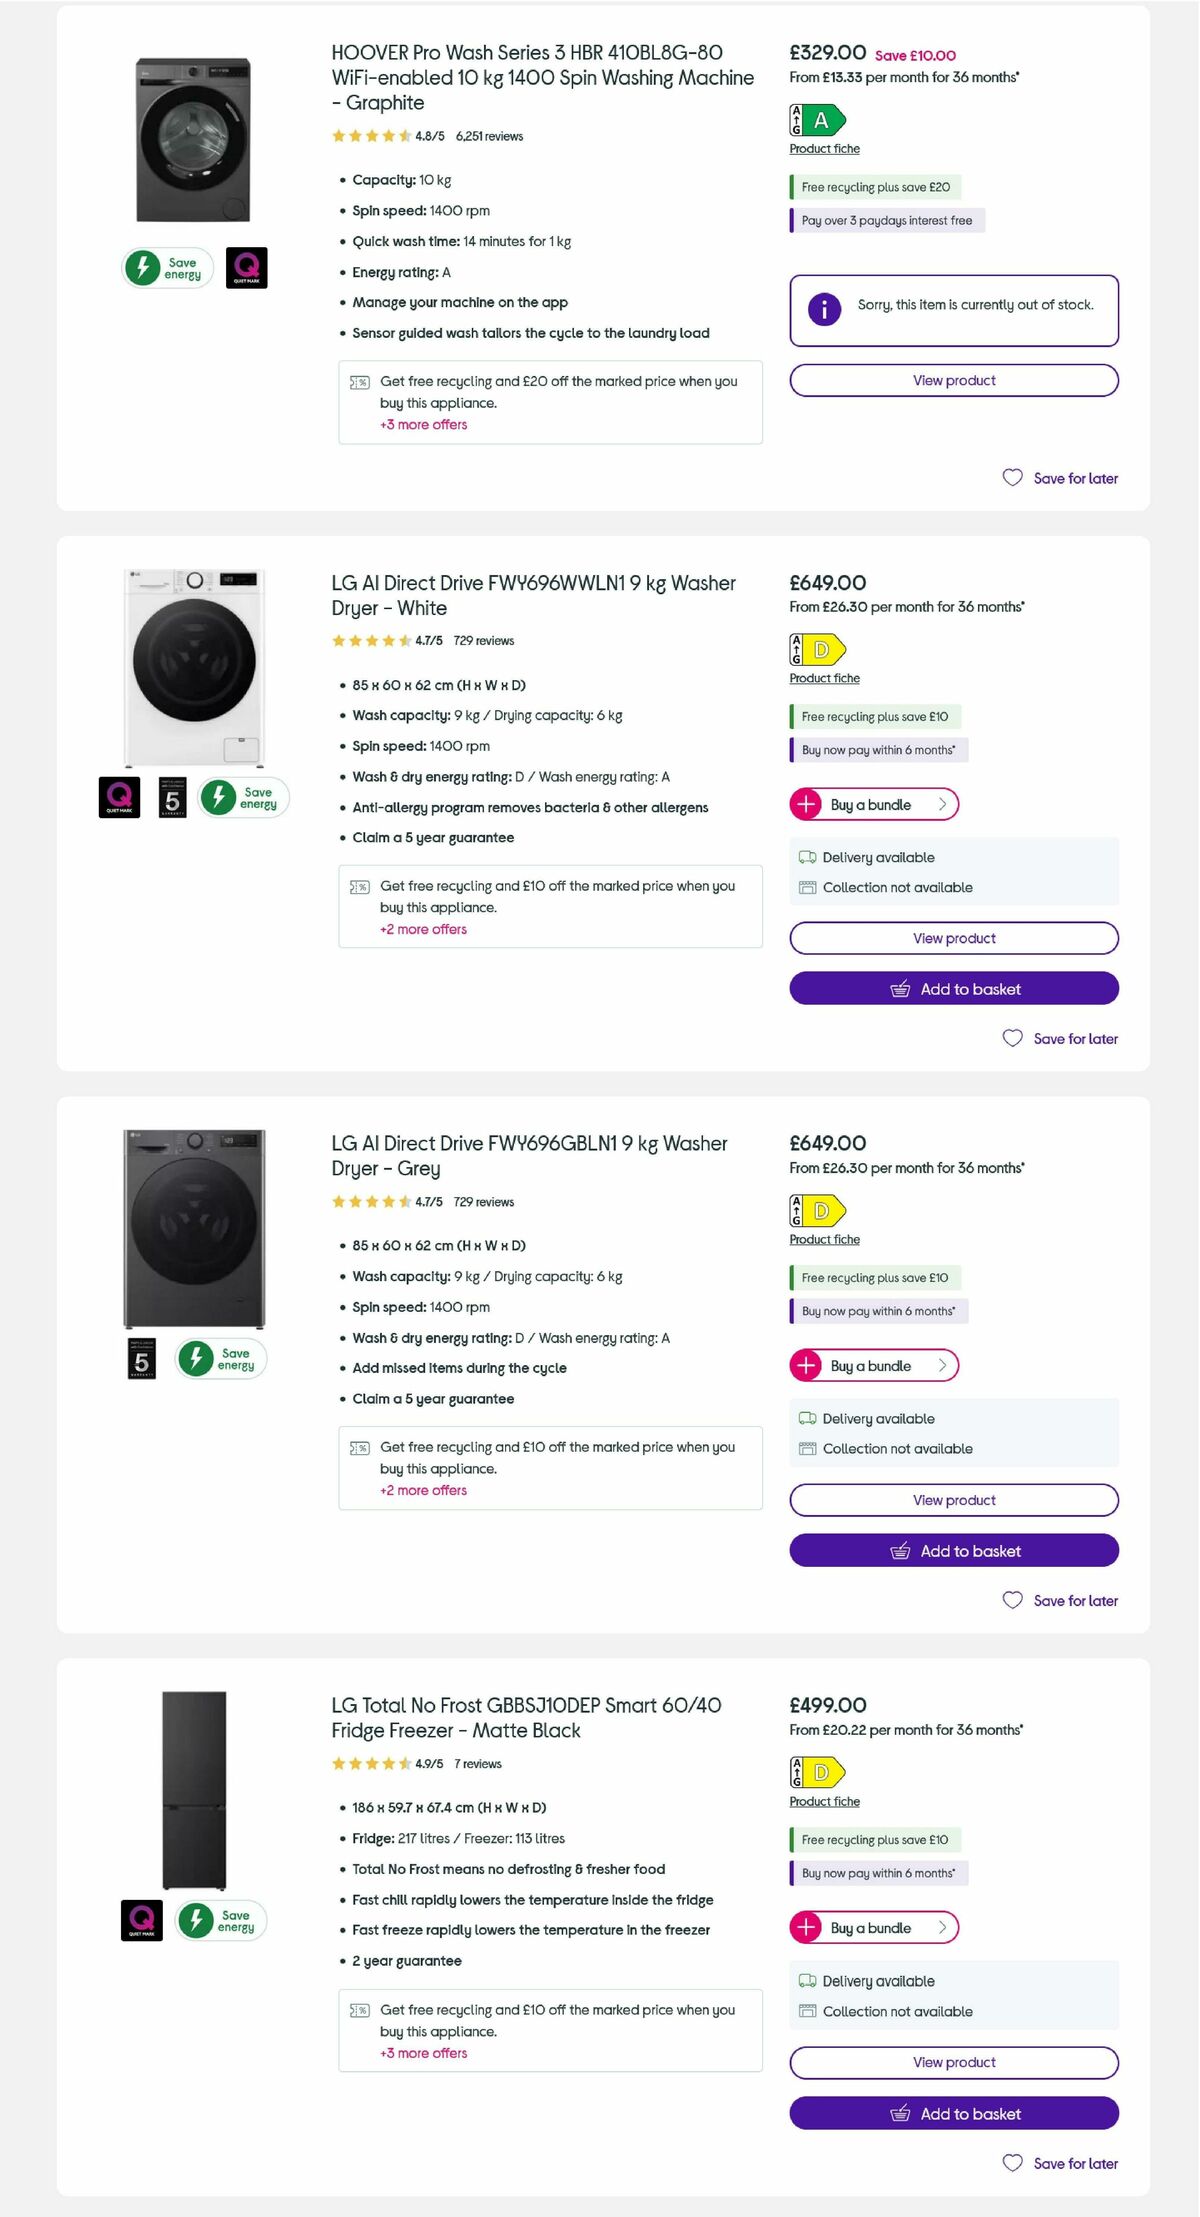Viewport: 1200px width, 2217px height.
Task: Click the Save energy badge on the LG grey washer dryer
Action: pyautogui.click(x=221, y=1356)
